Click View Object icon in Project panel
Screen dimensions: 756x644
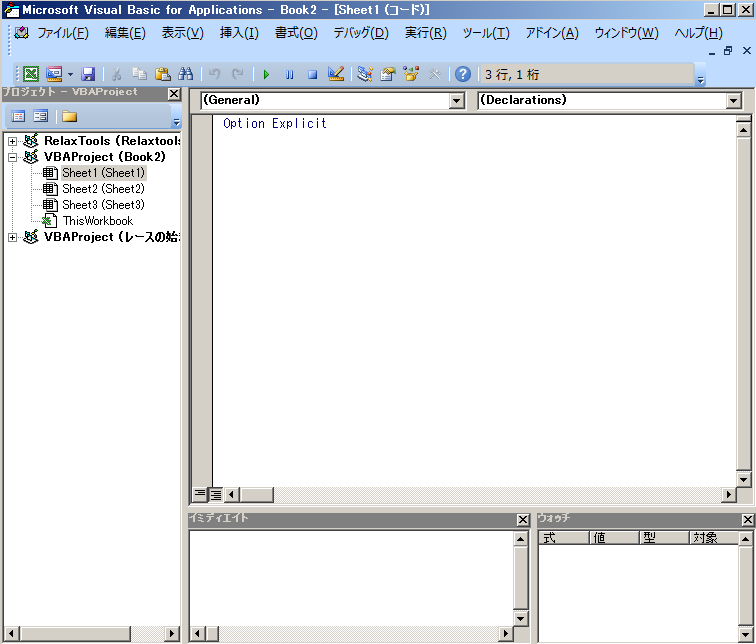40,116
